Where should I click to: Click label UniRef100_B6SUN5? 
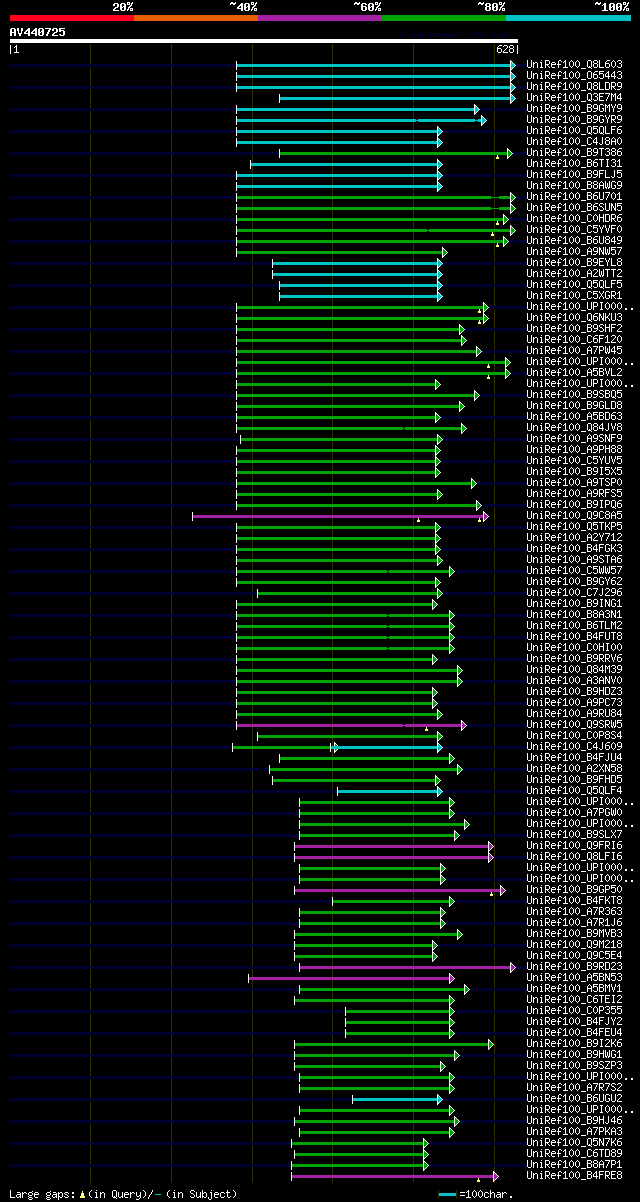click(573, 207)
